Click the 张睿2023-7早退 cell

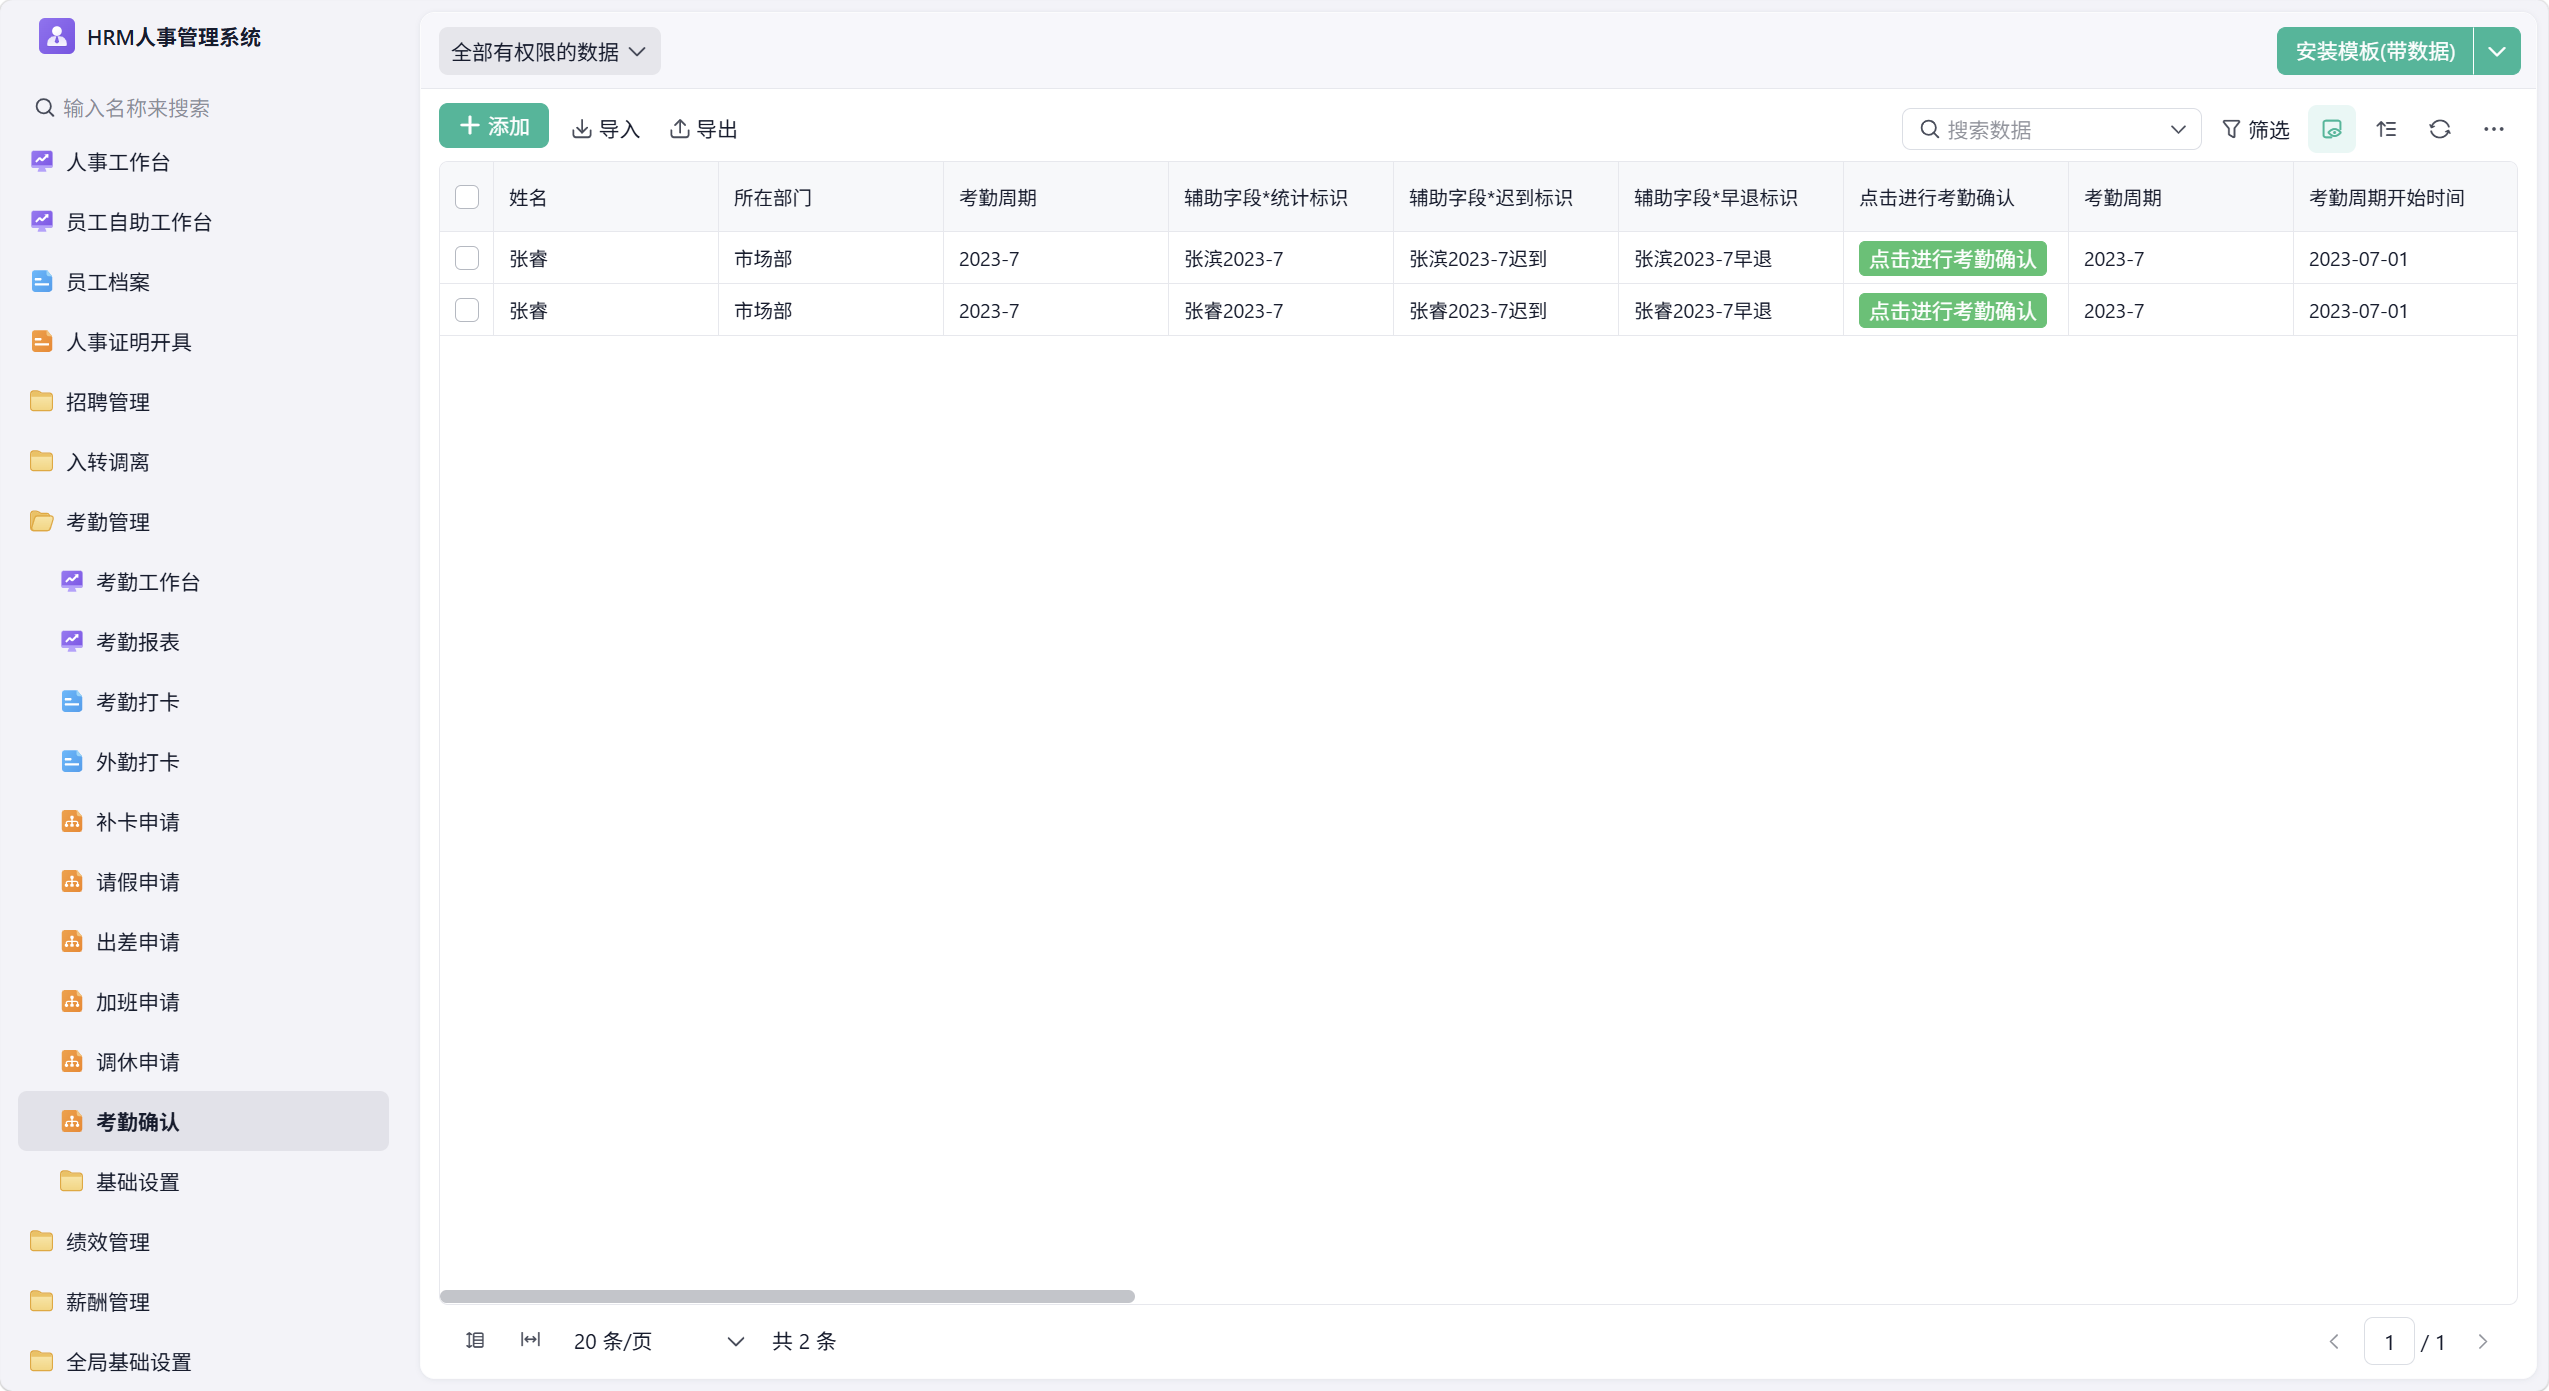(x=1730, y=311)
